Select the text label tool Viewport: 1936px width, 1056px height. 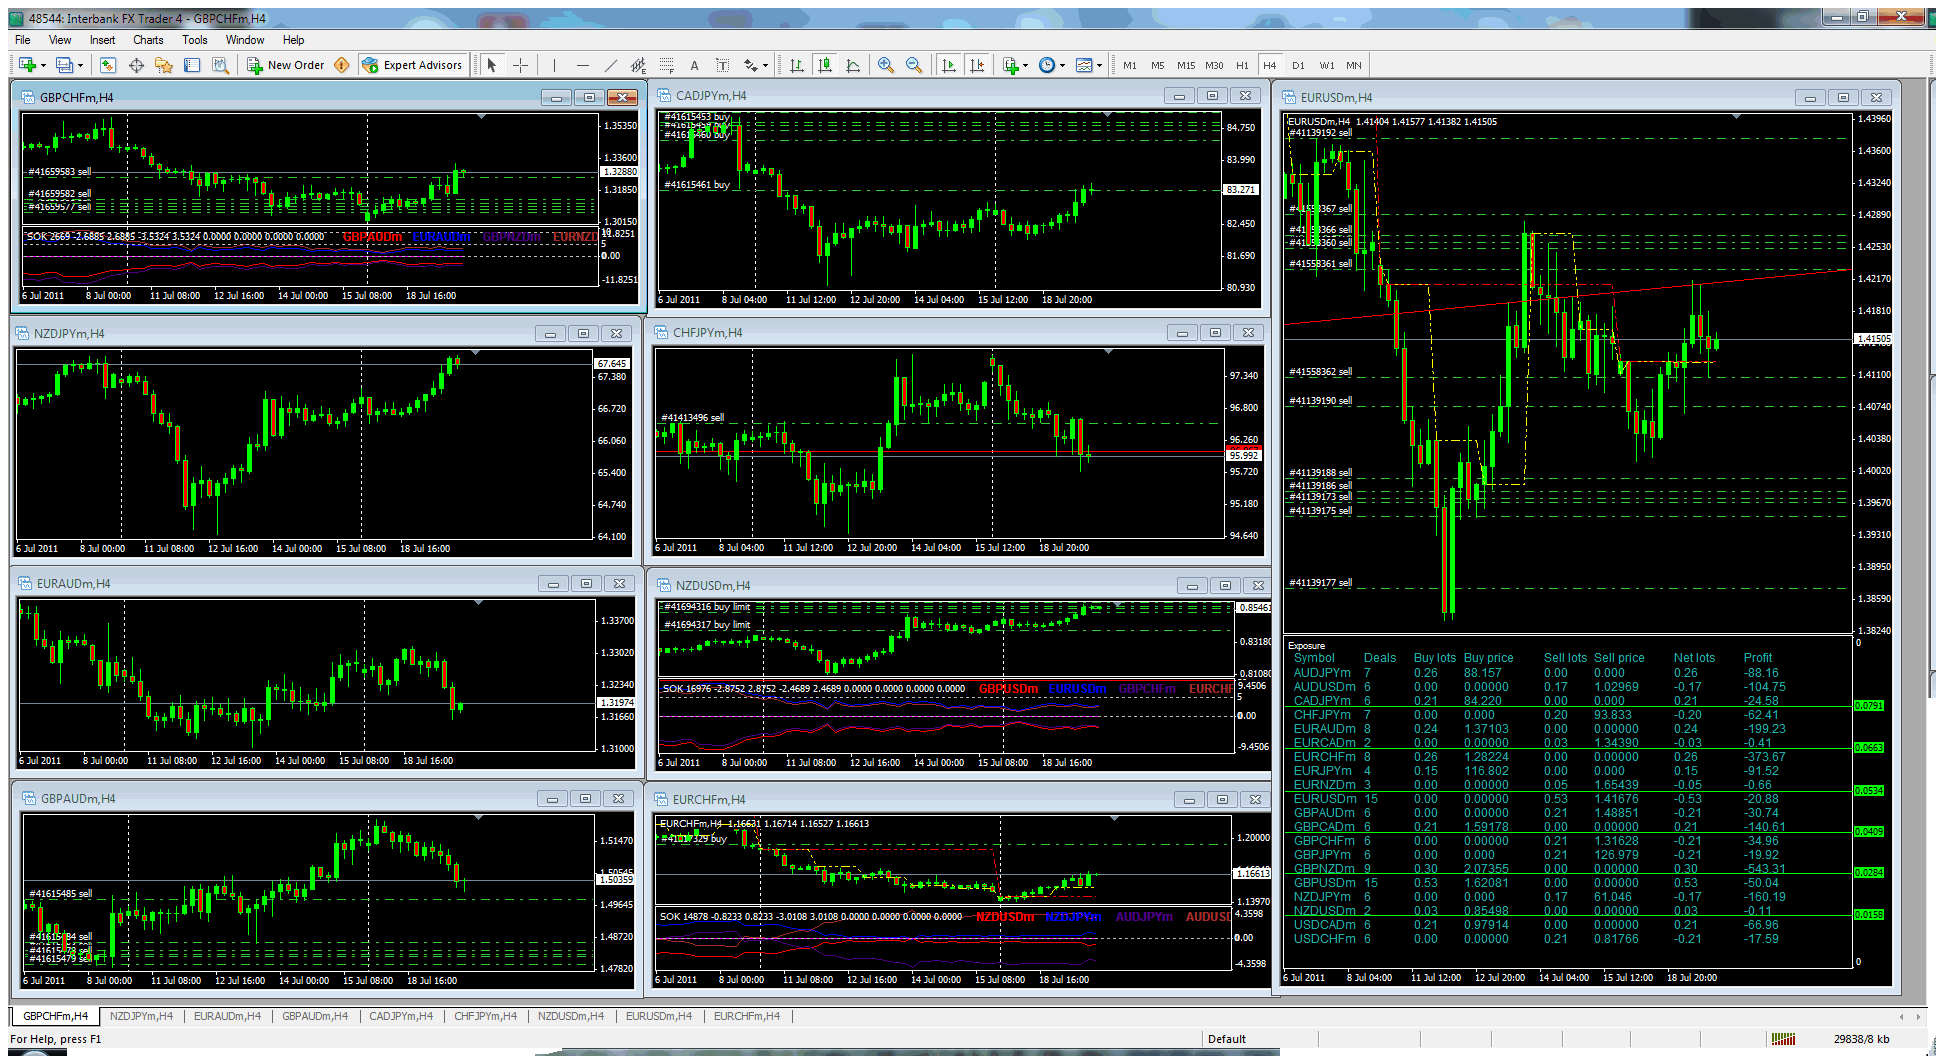(x=722, y=65)
